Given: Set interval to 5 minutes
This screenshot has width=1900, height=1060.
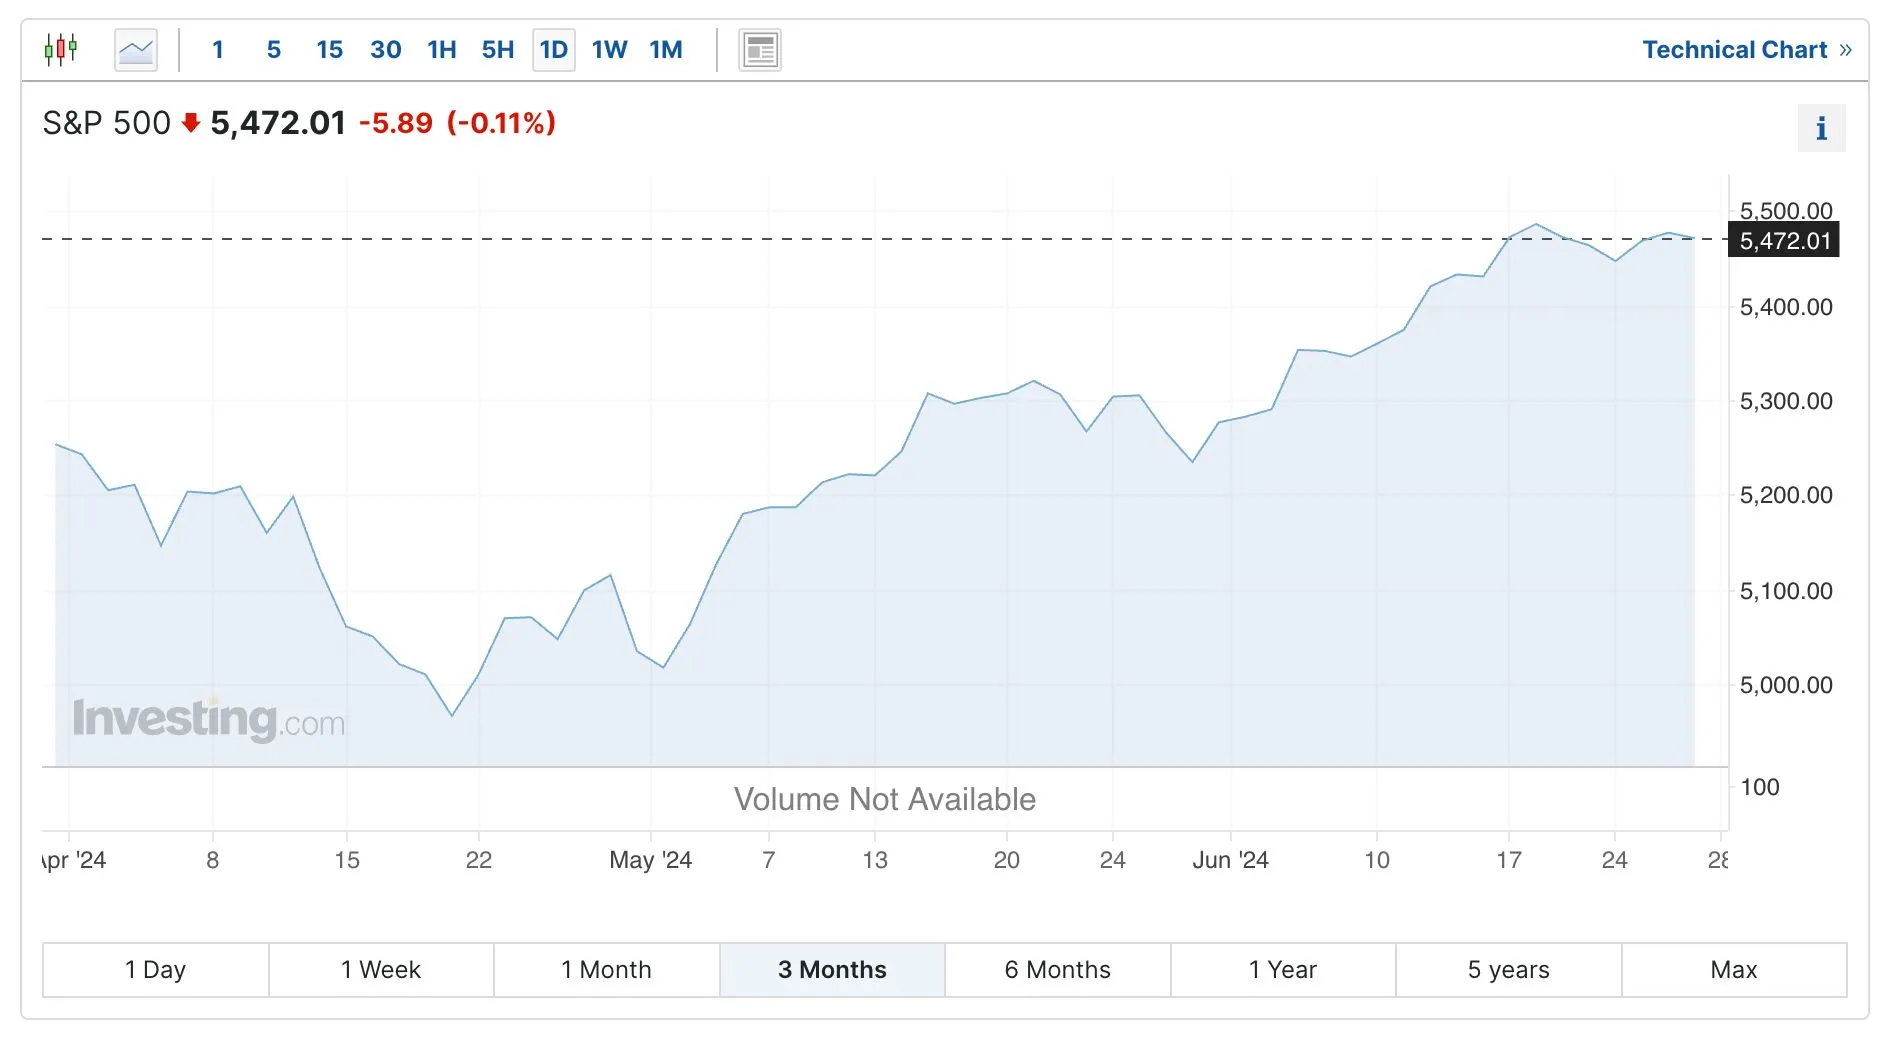Looking at the screenshot, I should pyautogui.click(x=274, y=50).
